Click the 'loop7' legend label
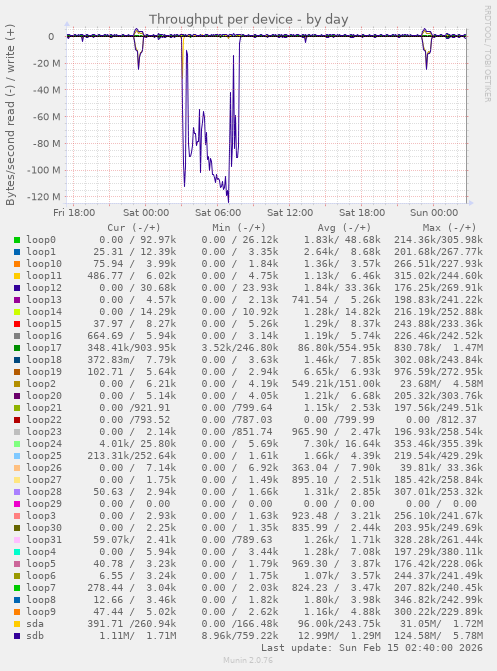497x671 pixels. click(41, 588)
